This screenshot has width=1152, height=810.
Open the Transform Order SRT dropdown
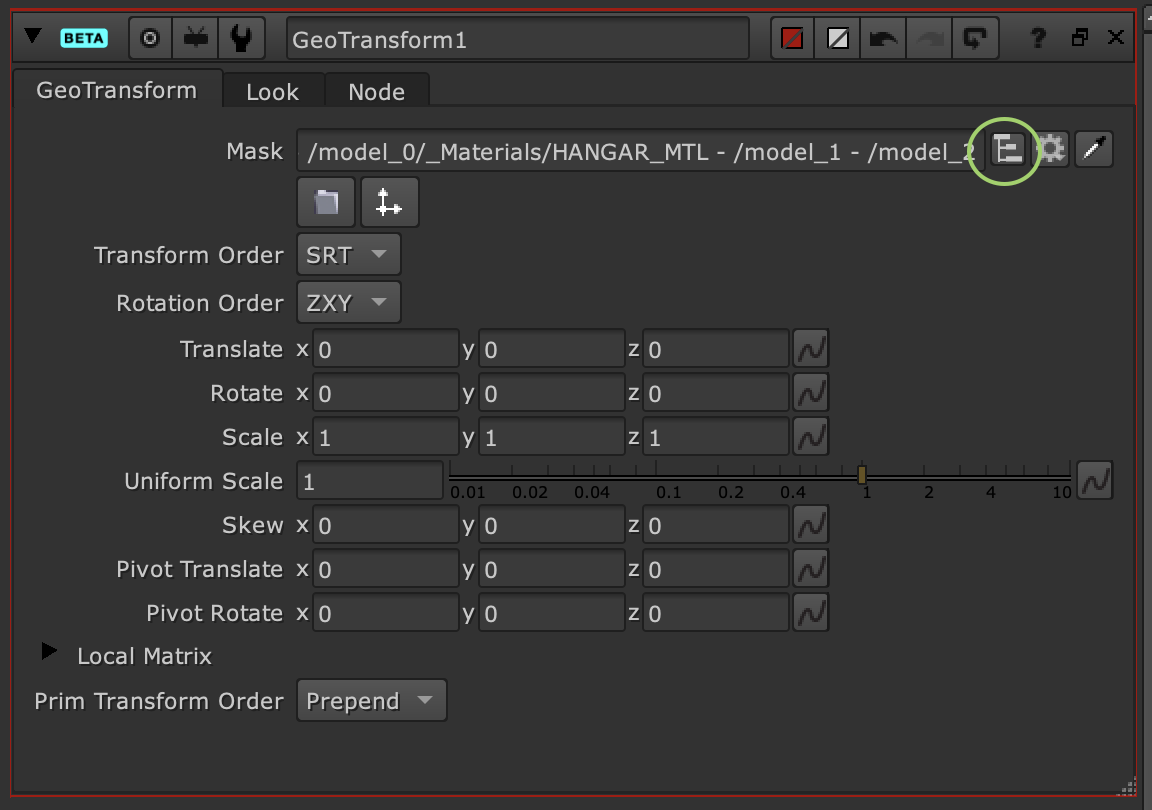click(348, 255)
